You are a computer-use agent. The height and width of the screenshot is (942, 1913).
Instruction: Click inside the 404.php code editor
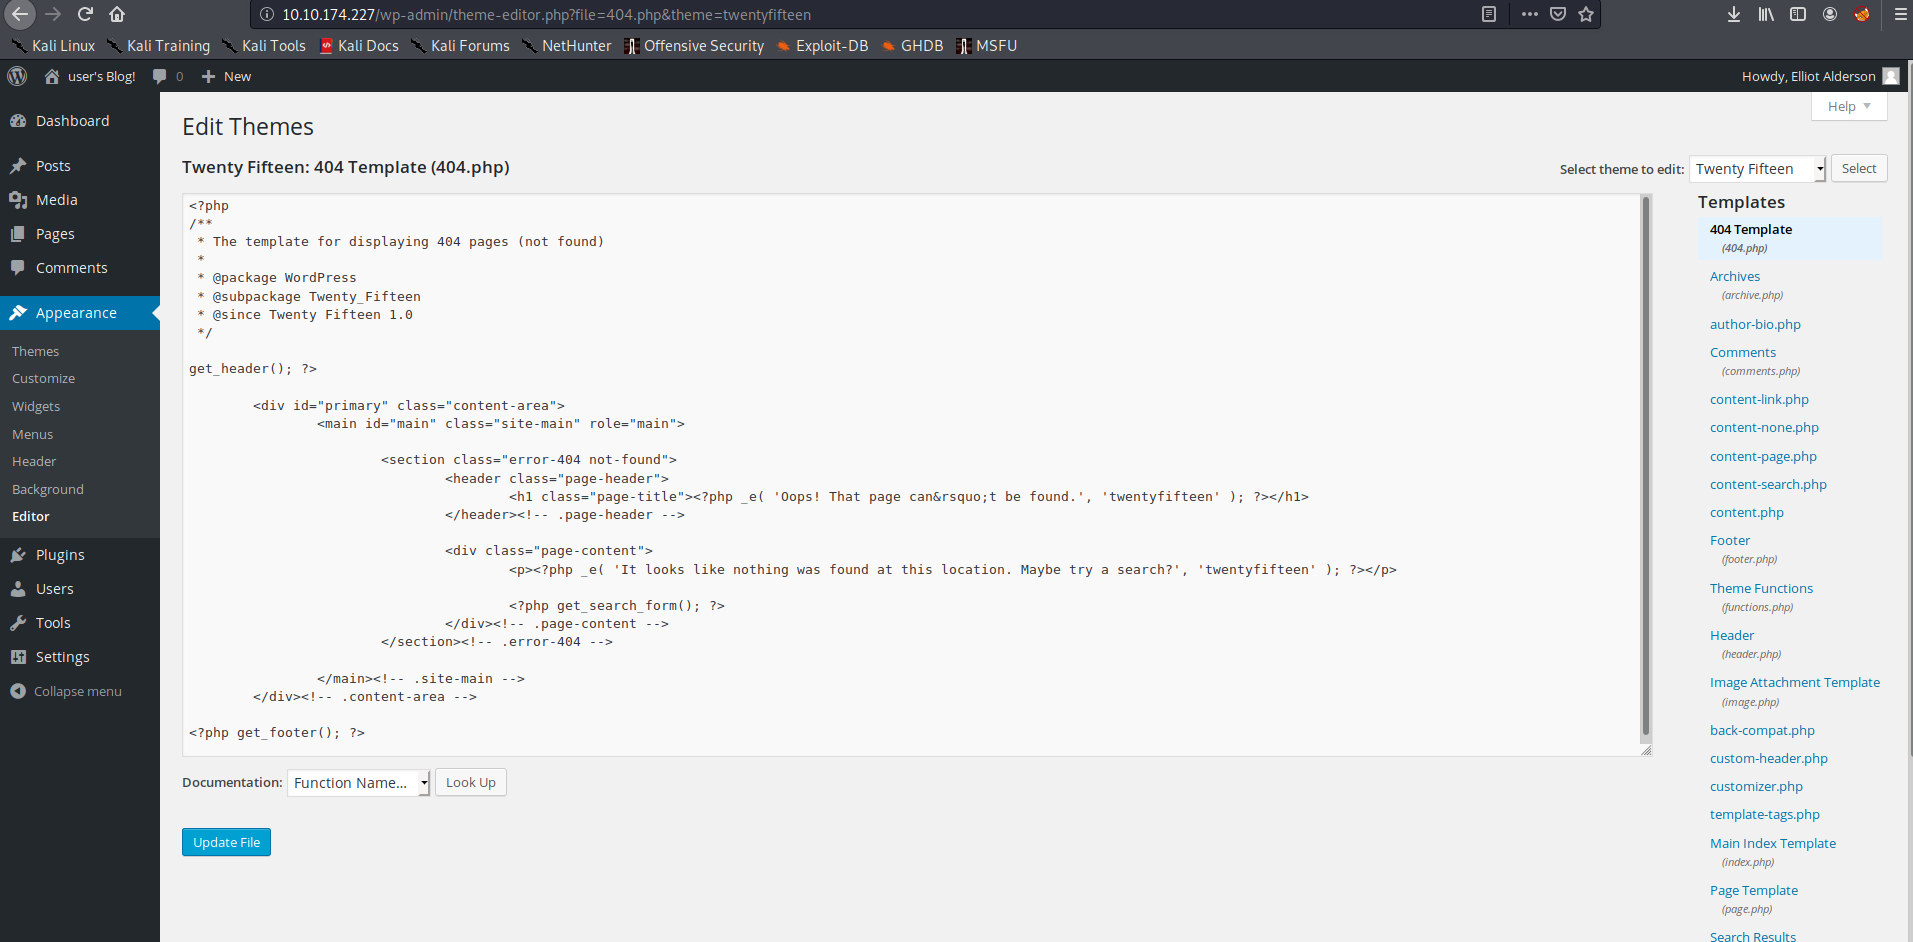point(911,474)
